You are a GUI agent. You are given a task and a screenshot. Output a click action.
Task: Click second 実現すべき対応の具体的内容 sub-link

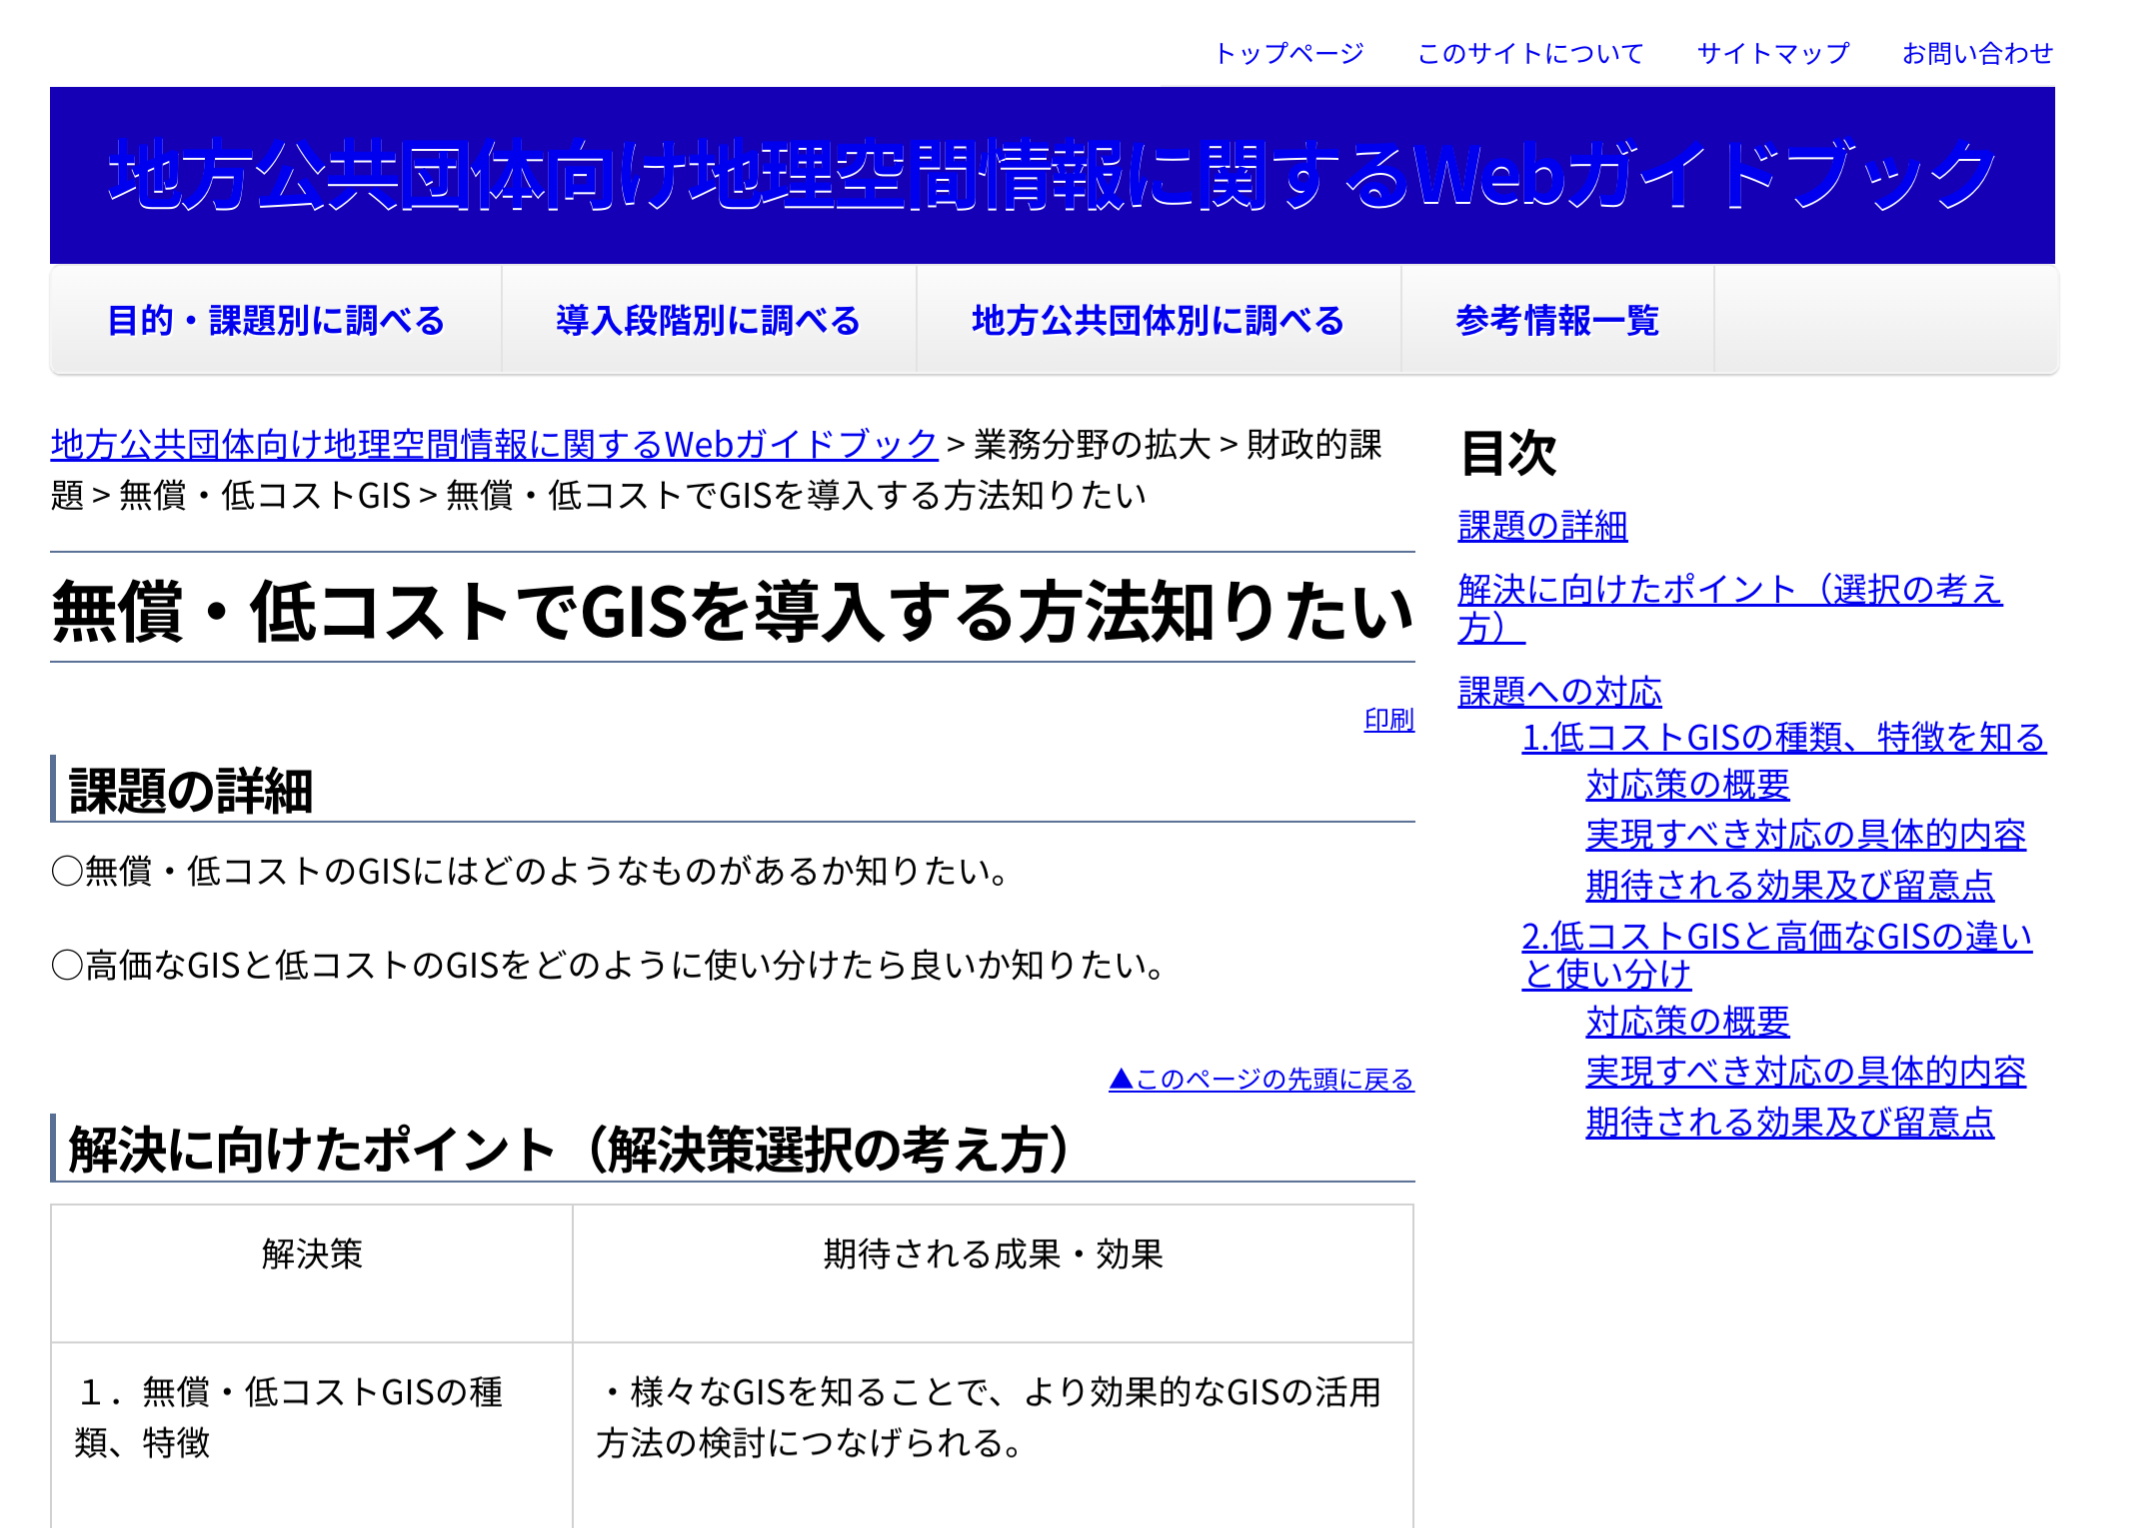(x=1805, y=1072)
